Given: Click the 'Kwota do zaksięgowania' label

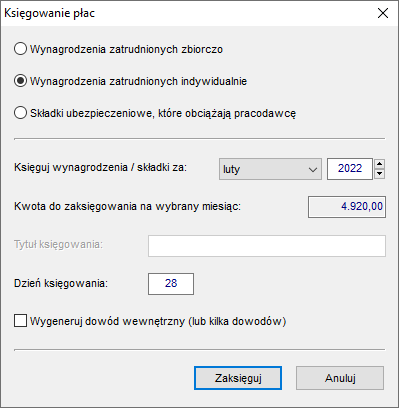Looking at the screenshot, I should (127, 207).
